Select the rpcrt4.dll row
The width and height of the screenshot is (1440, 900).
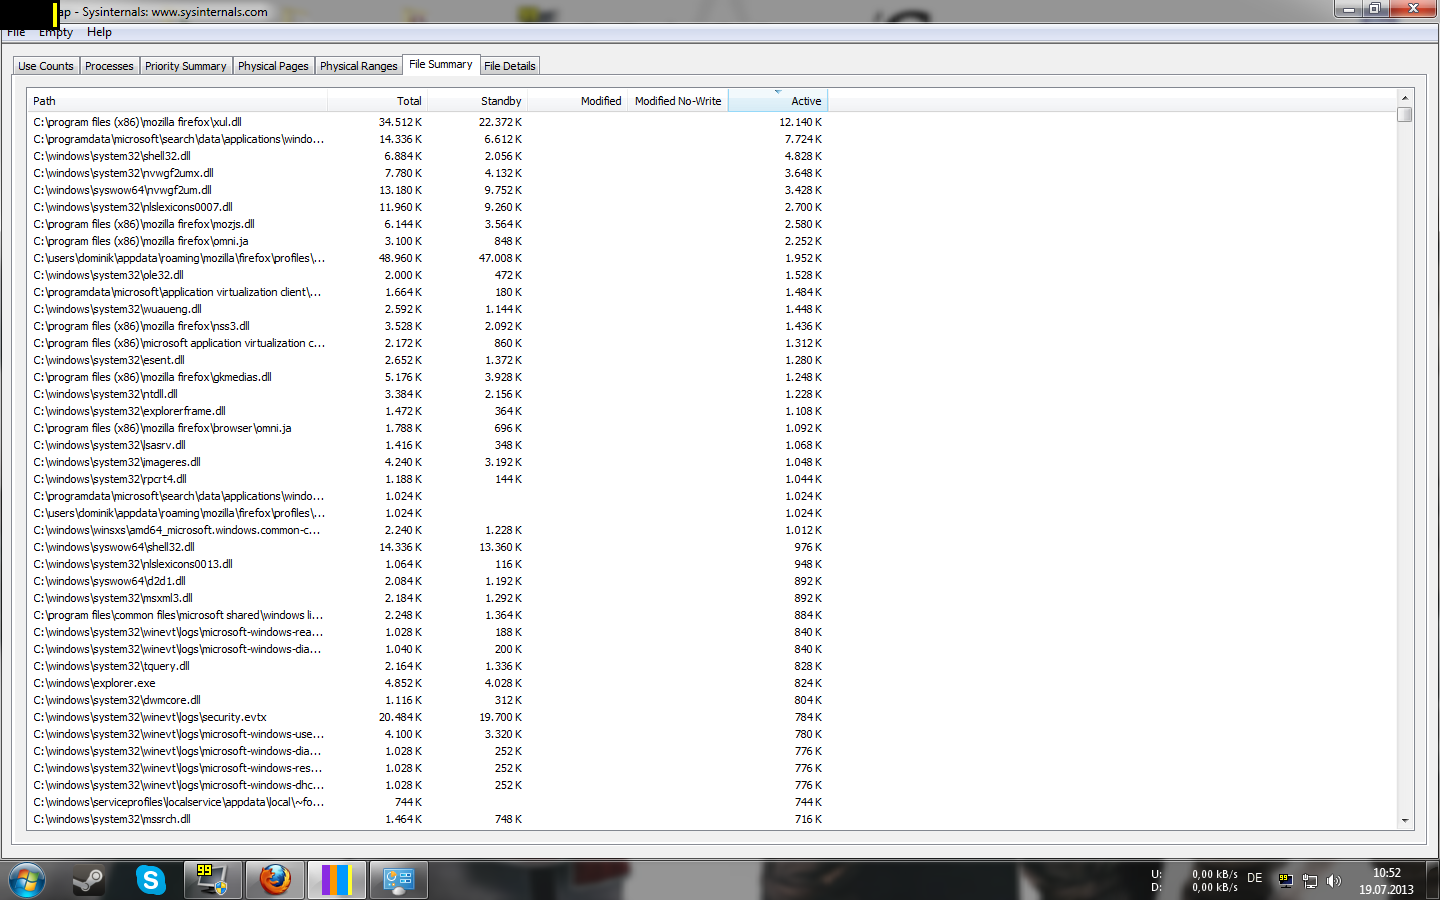click(x=428, y=479)
